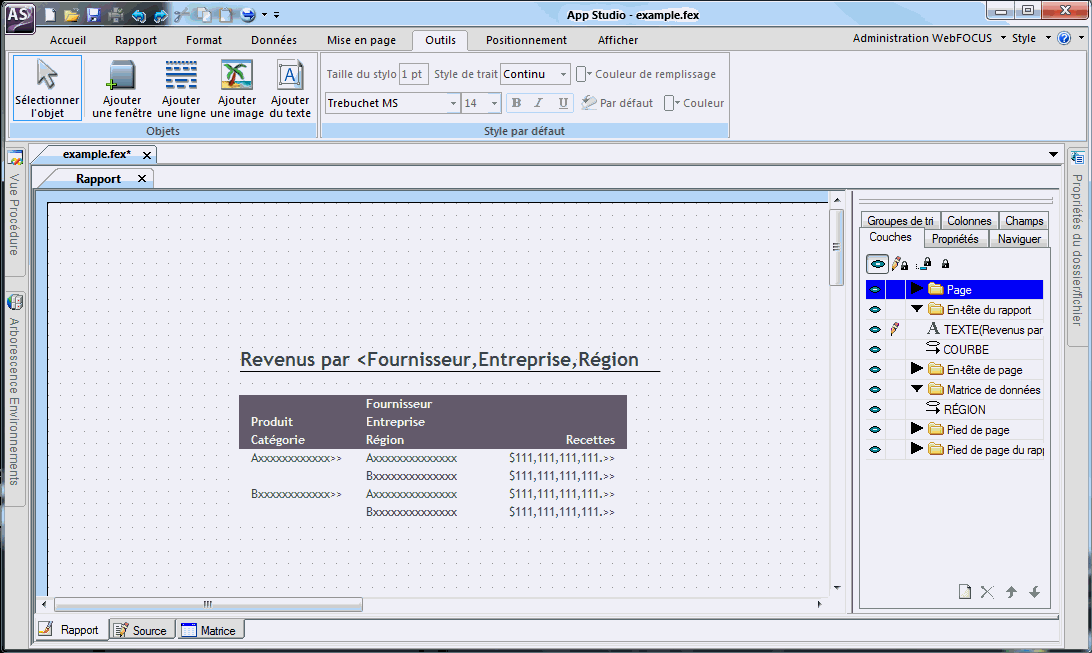
Task: Hide the En-tête de page layer
Action: [x=875, y=370]
